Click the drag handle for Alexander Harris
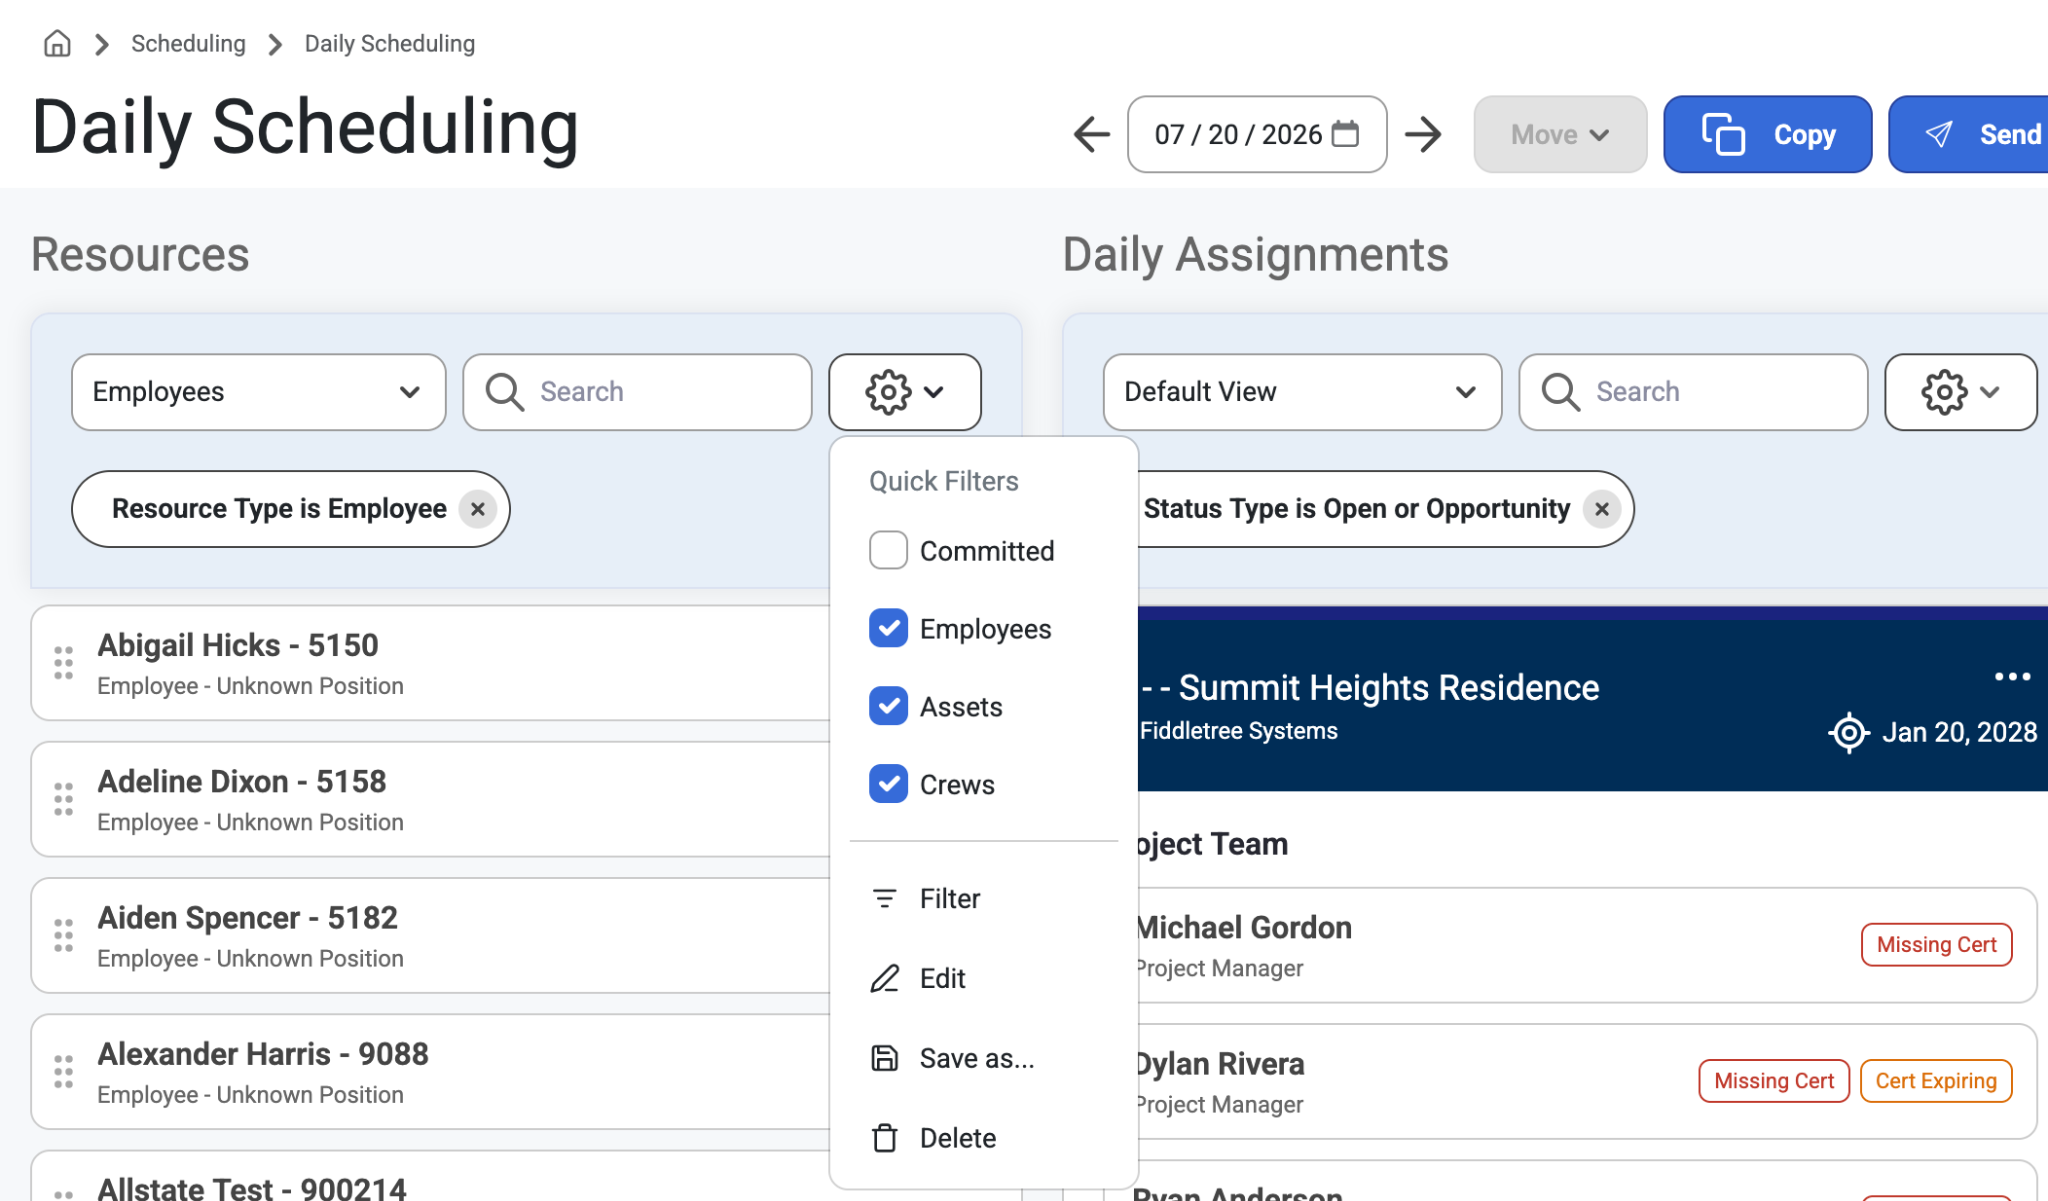Image resolution: width=2048 pixels, height=1201 pixels. 63,1071
